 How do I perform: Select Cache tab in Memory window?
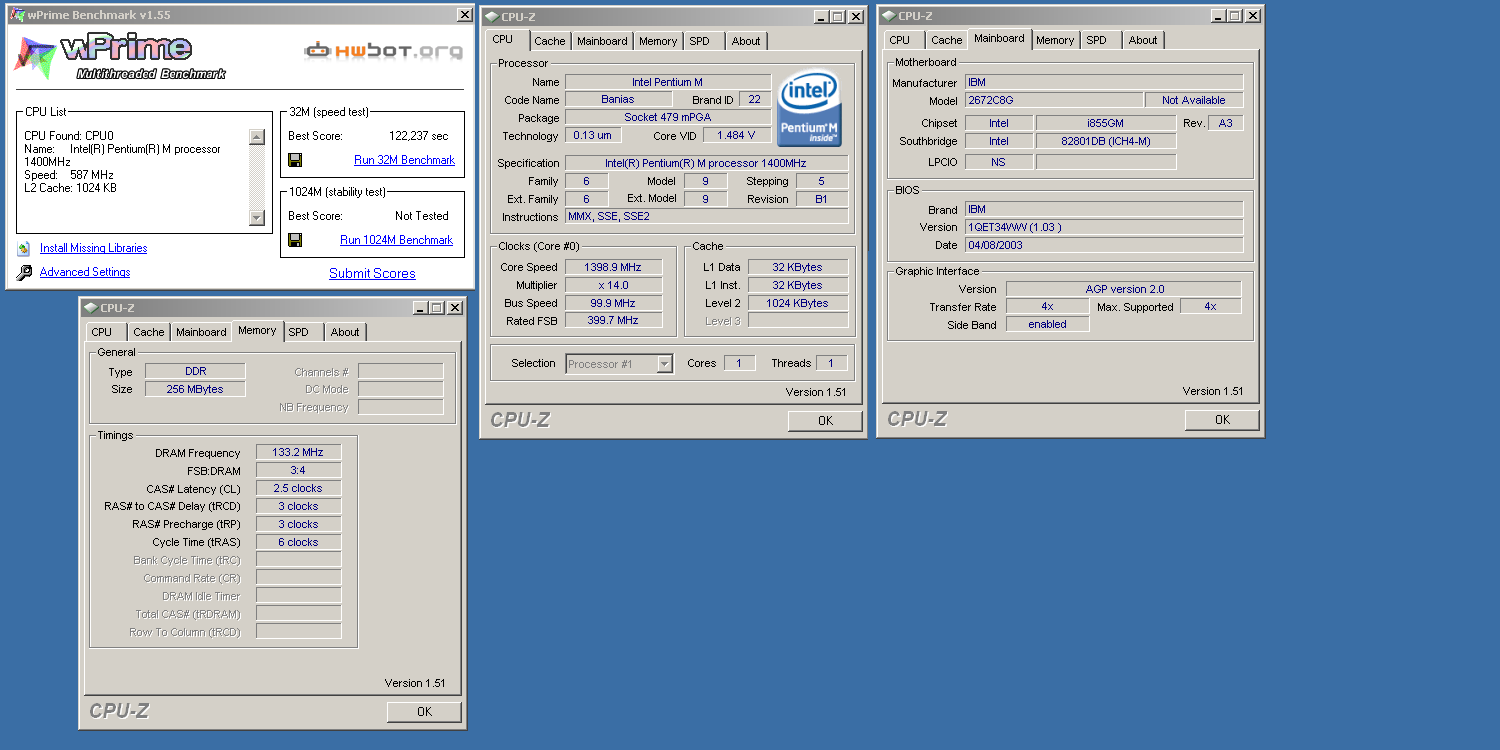(148, 332)
